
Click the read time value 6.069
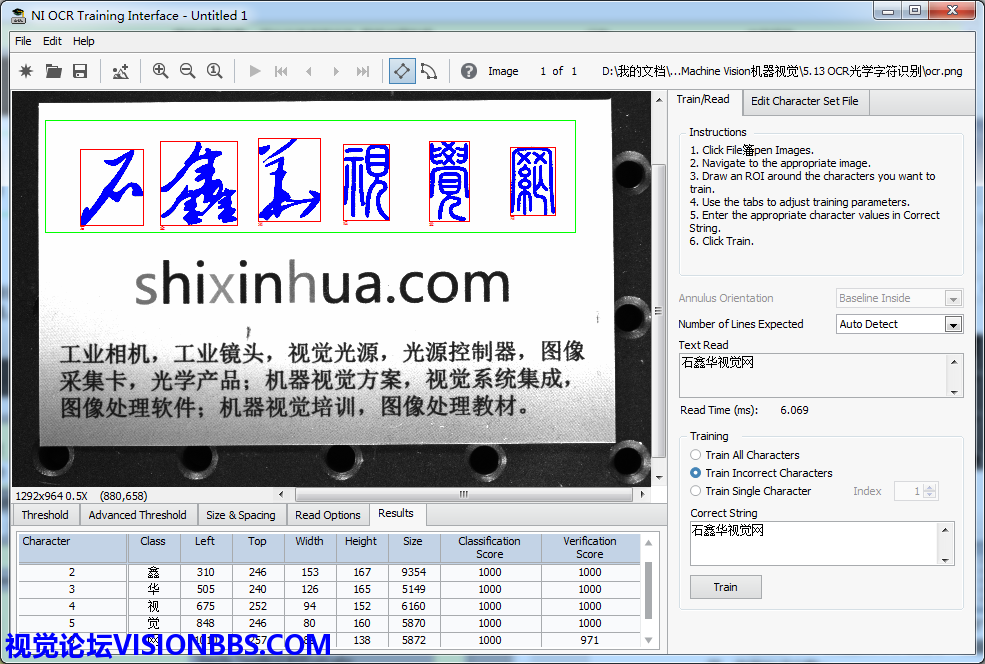point(795,410)
